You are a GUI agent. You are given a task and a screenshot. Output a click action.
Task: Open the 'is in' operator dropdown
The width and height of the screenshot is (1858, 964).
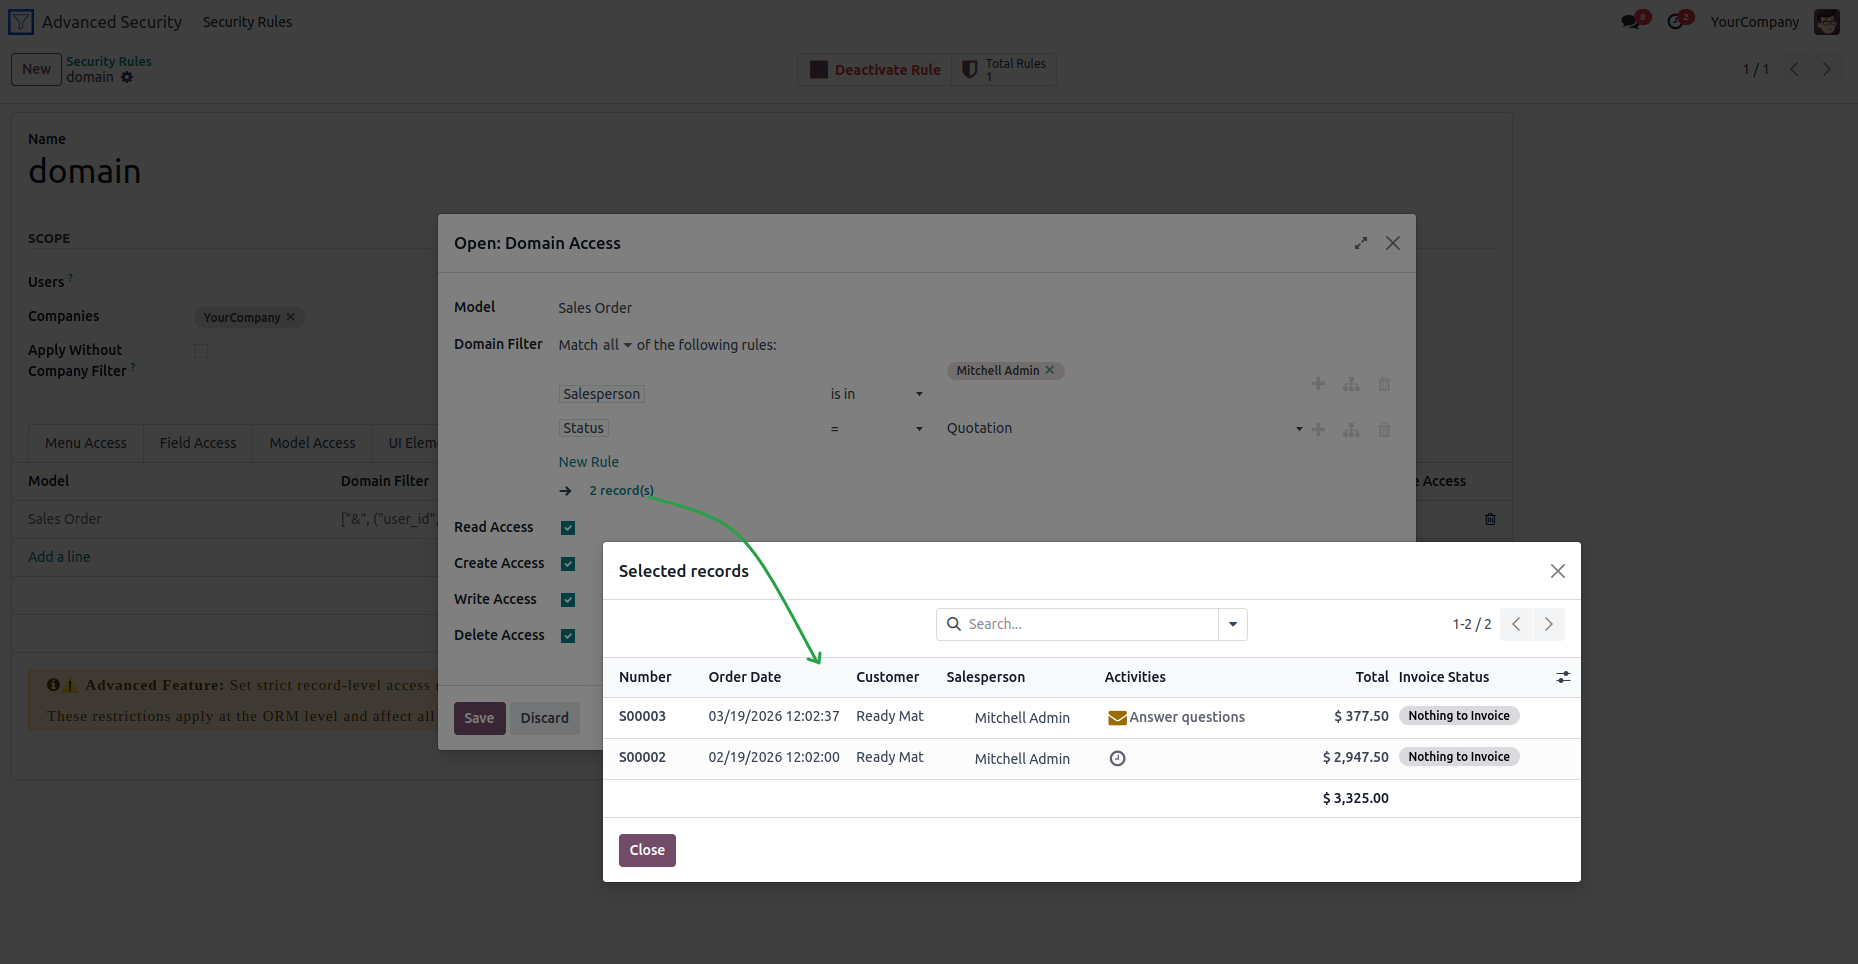(x=877, y=394)
